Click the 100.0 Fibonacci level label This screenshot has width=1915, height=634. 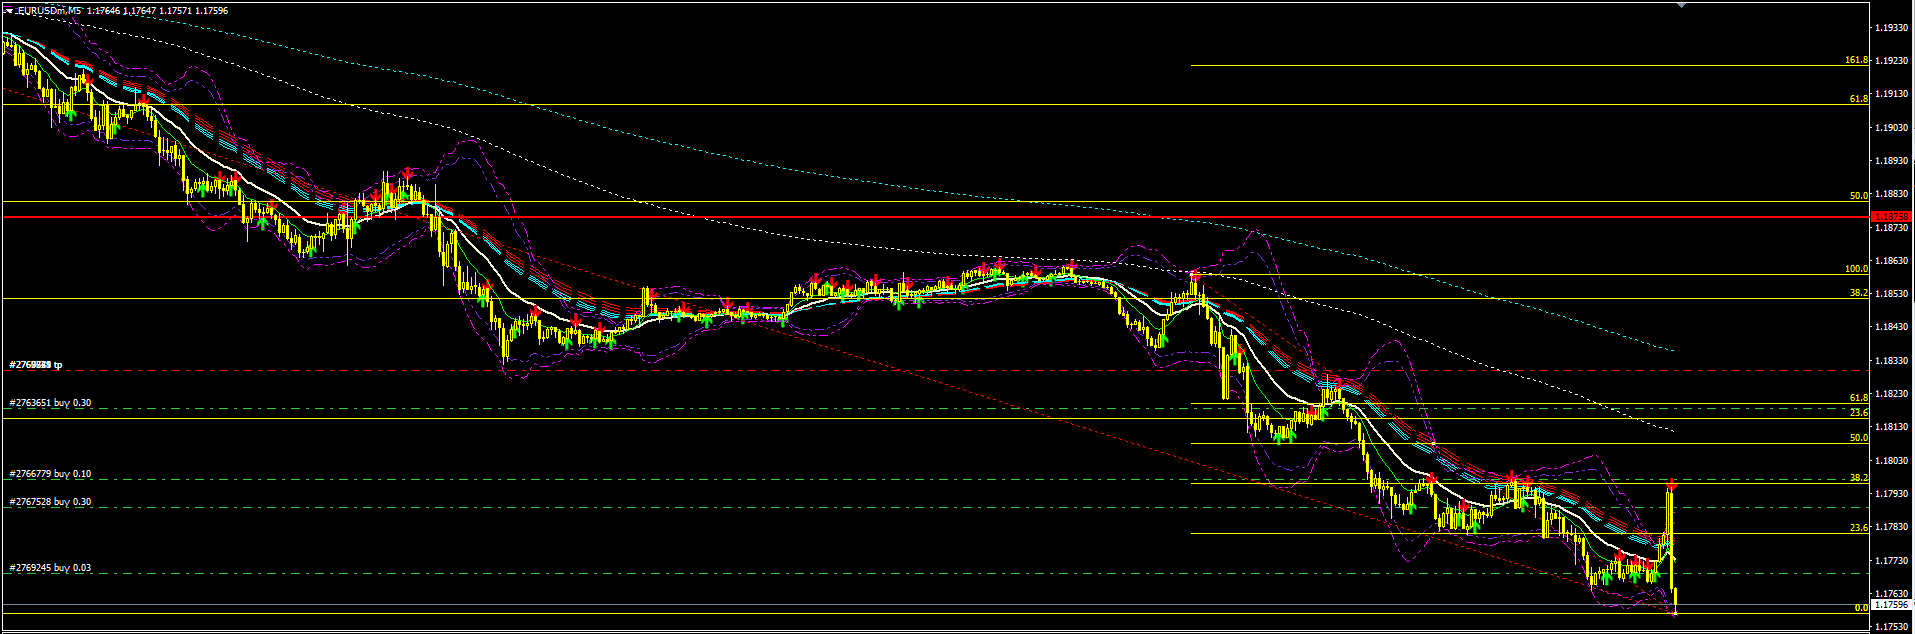(x=1856, y=269)
